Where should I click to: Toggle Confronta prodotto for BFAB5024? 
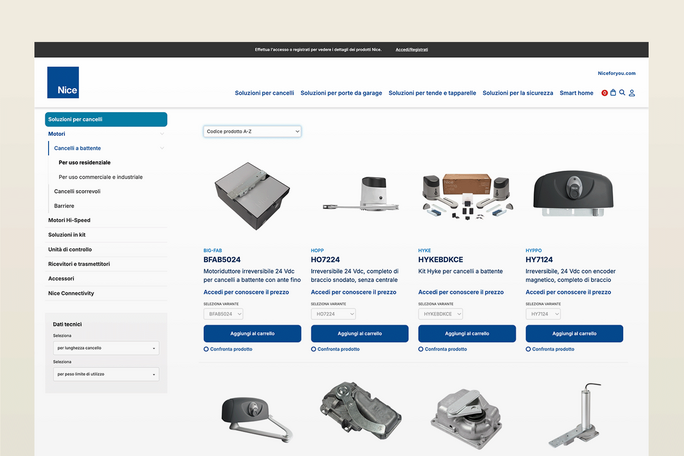point(206,349)
